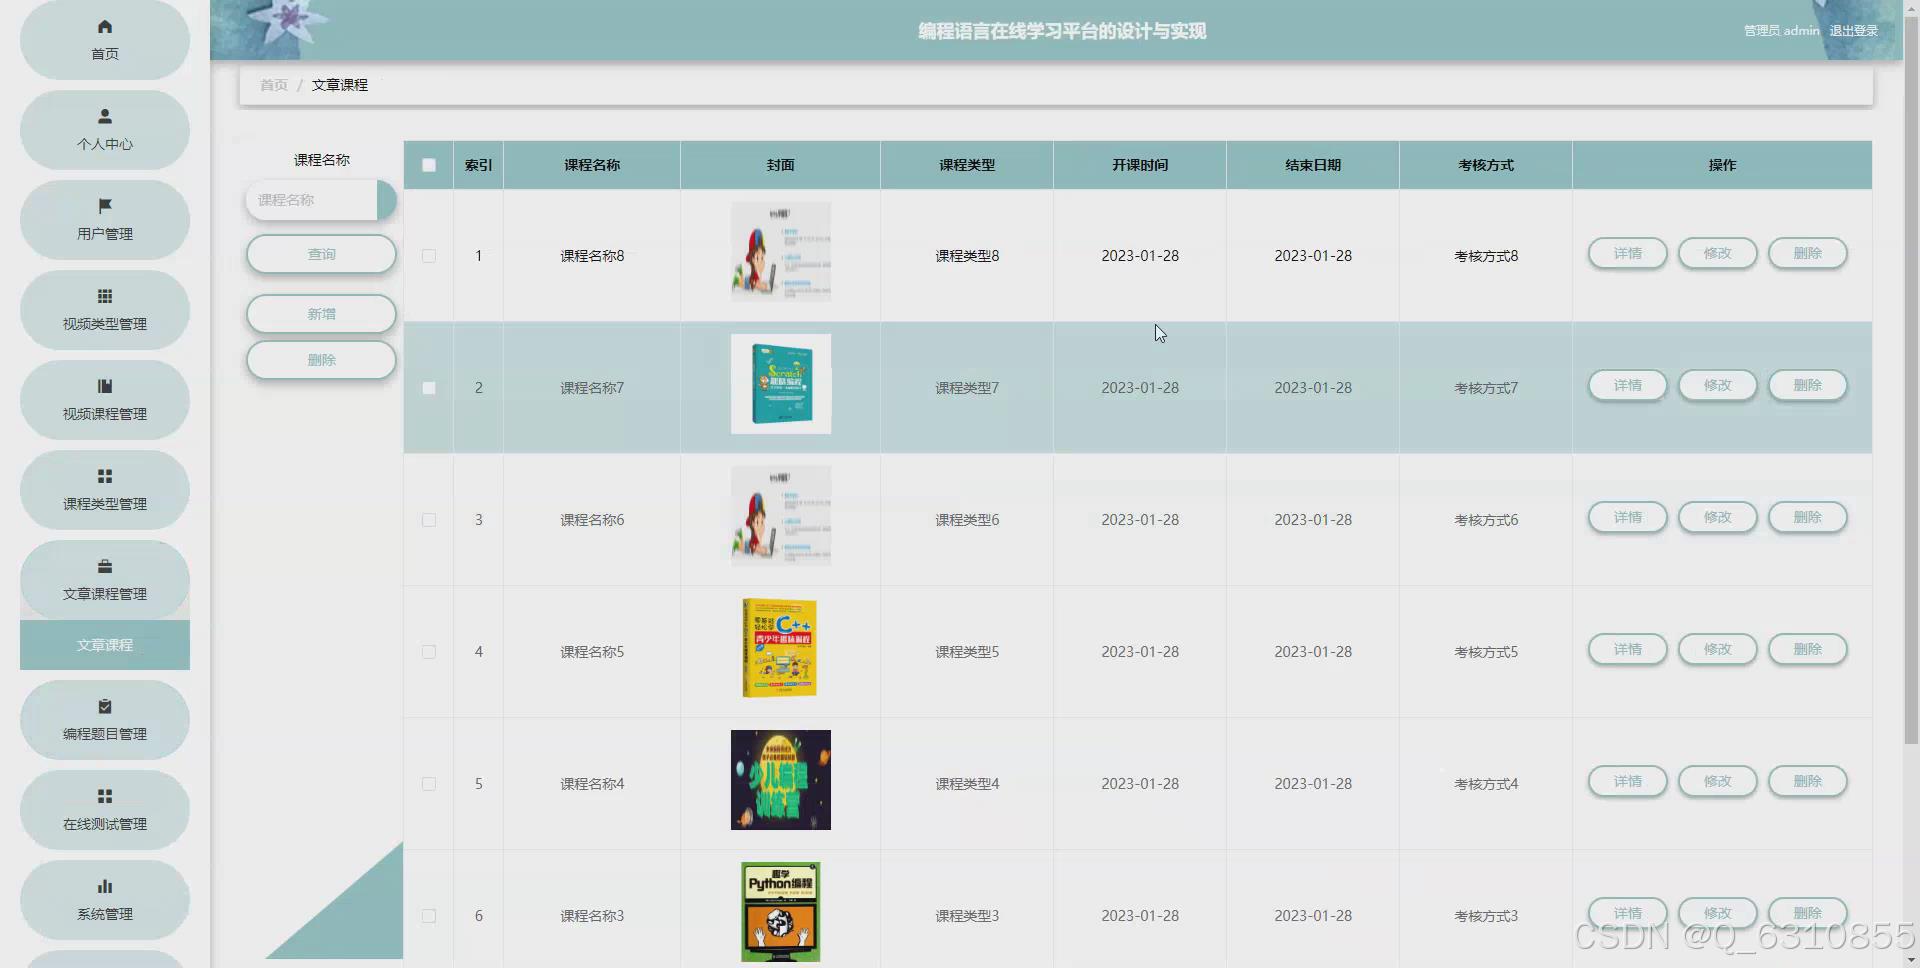Expand 视频类型管理 sidebar menu
This screenshot has height=968, width=1920.
105,310
